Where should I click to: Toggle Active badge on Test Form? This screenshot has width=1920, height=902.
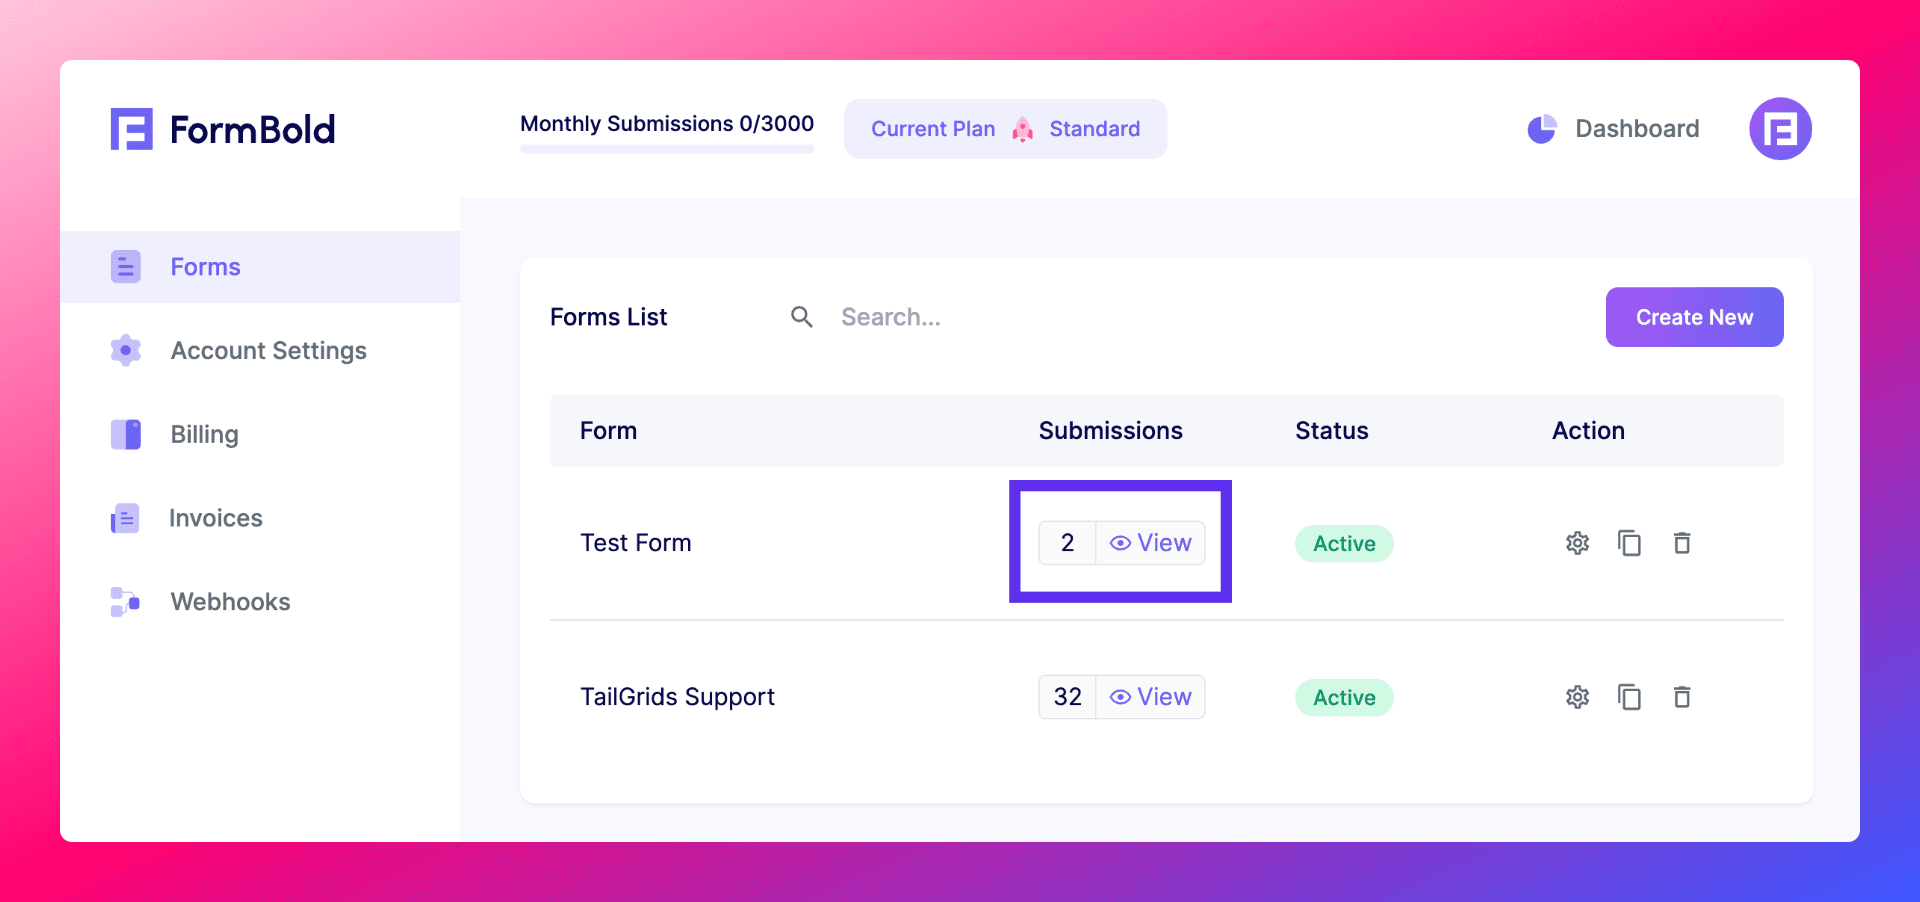(x=1344, y=543)
